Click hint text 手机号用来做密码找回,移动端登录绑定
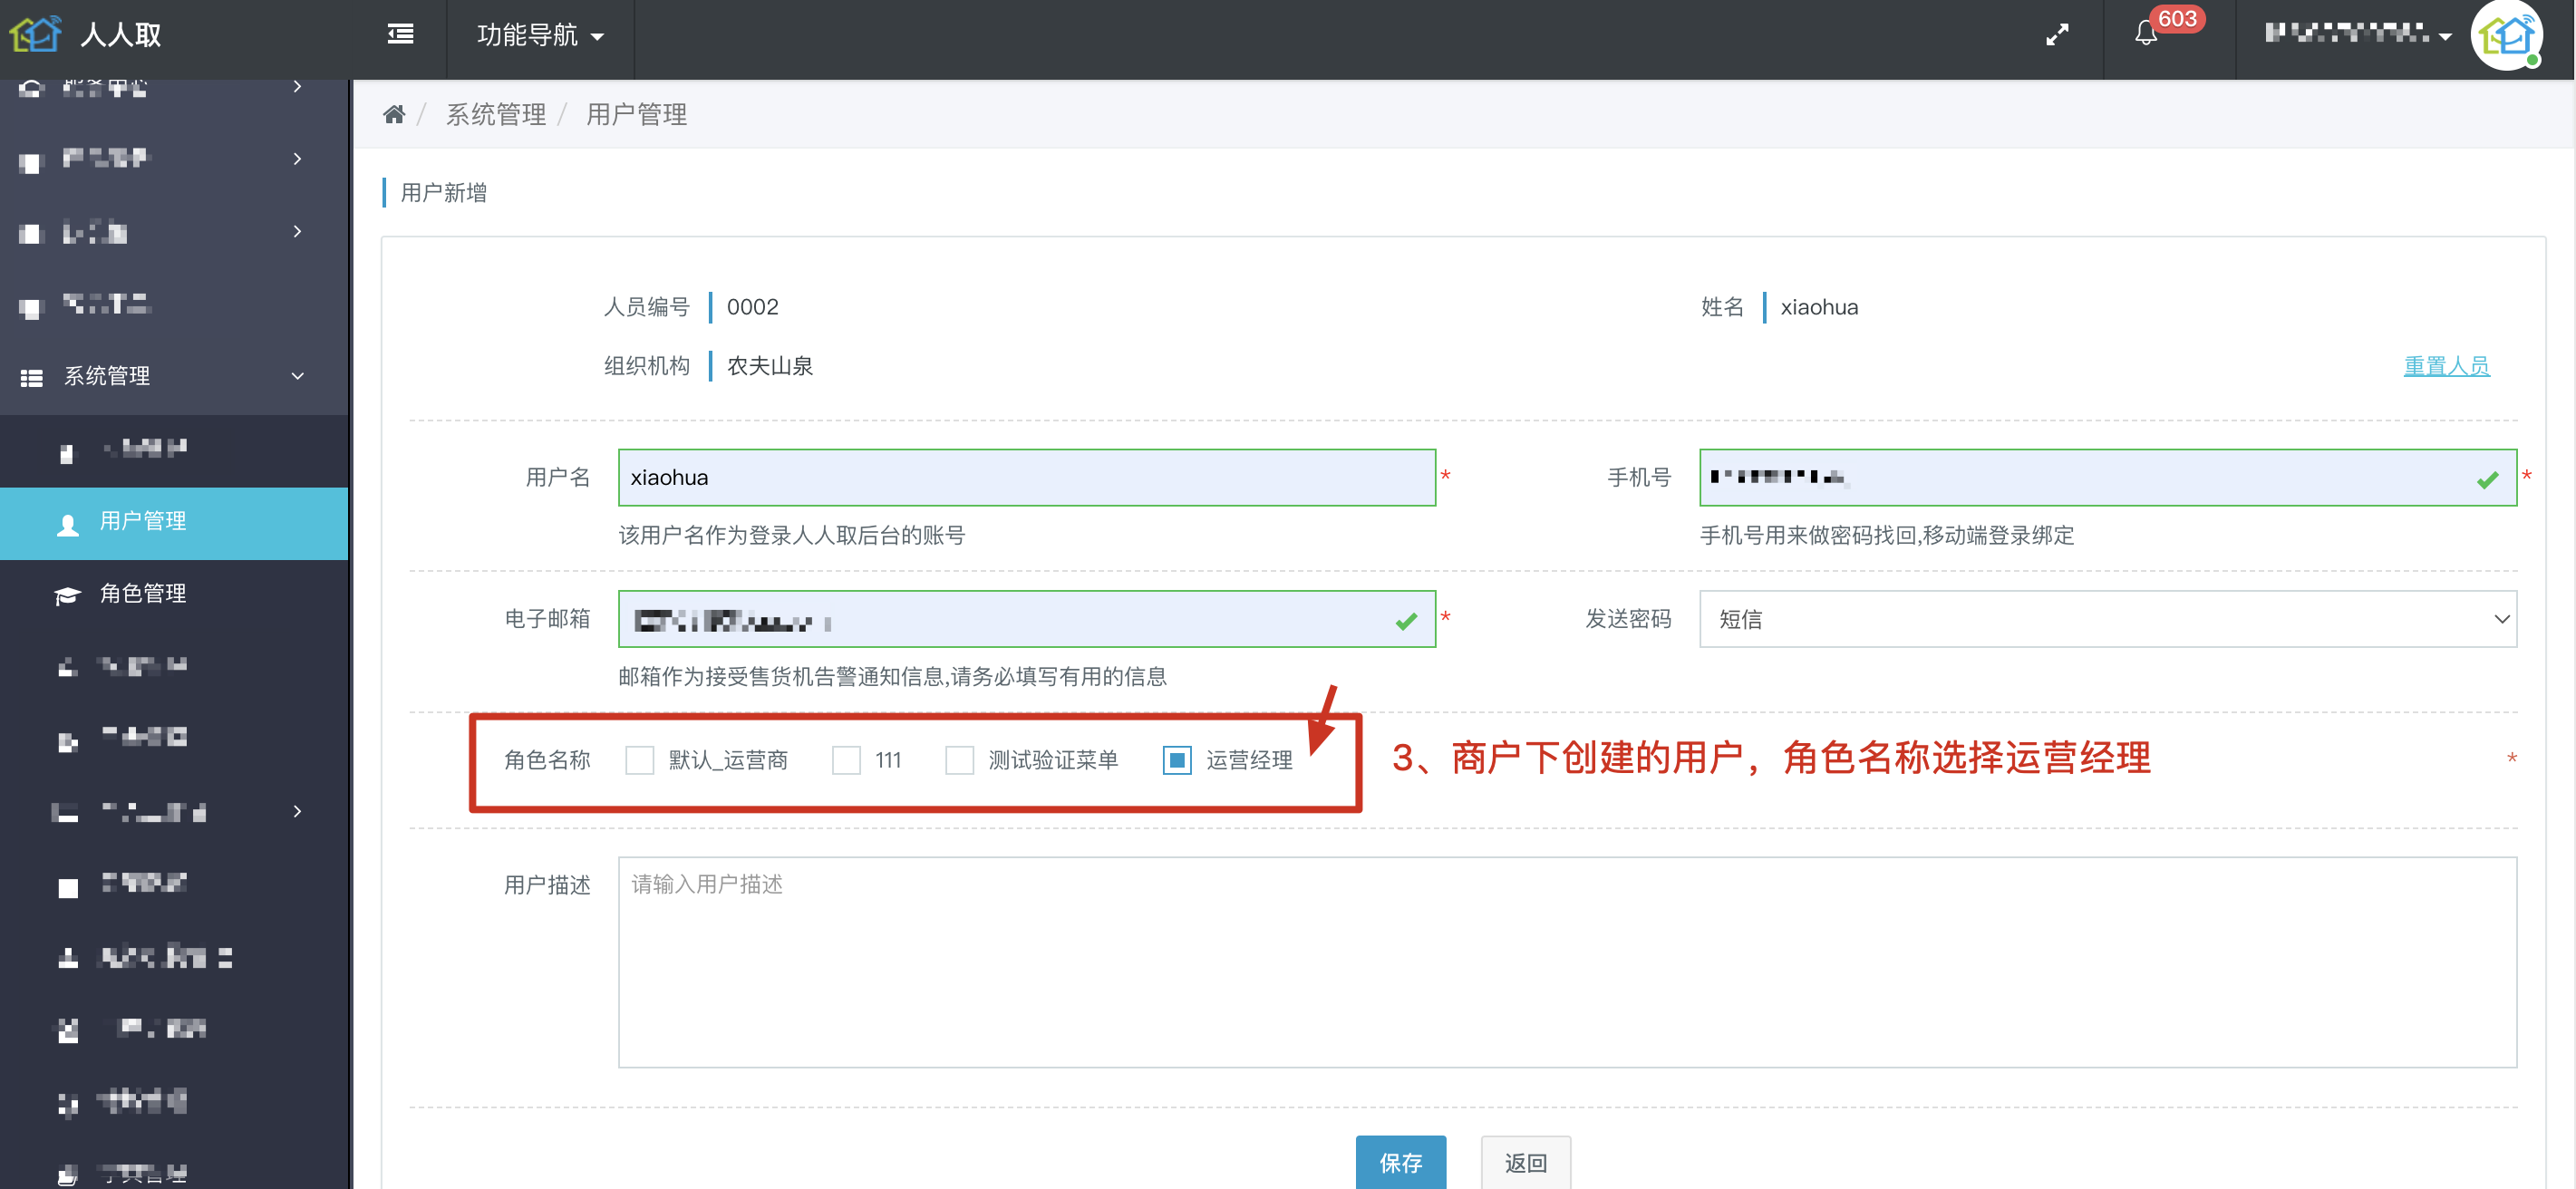The image size is (2576, 1189). pos(1886,535)
